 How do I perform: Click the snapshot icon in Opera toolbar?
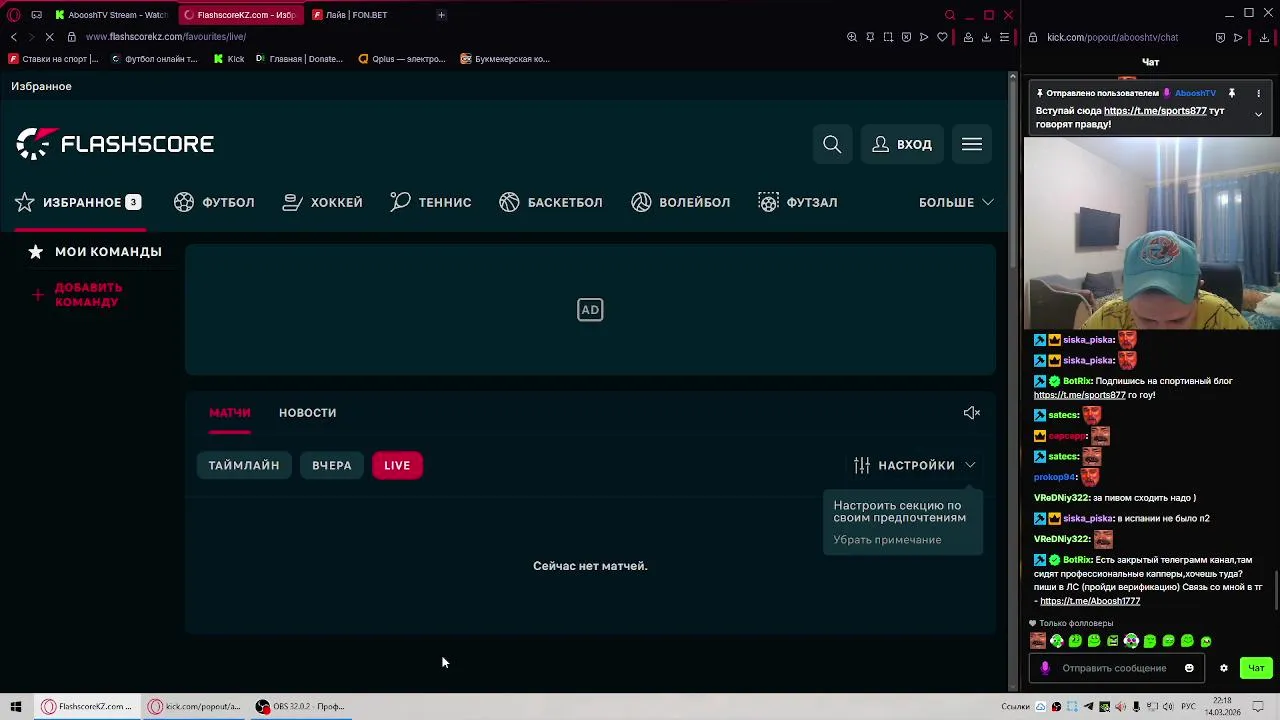pyautogui.click(x=888, y=37)
